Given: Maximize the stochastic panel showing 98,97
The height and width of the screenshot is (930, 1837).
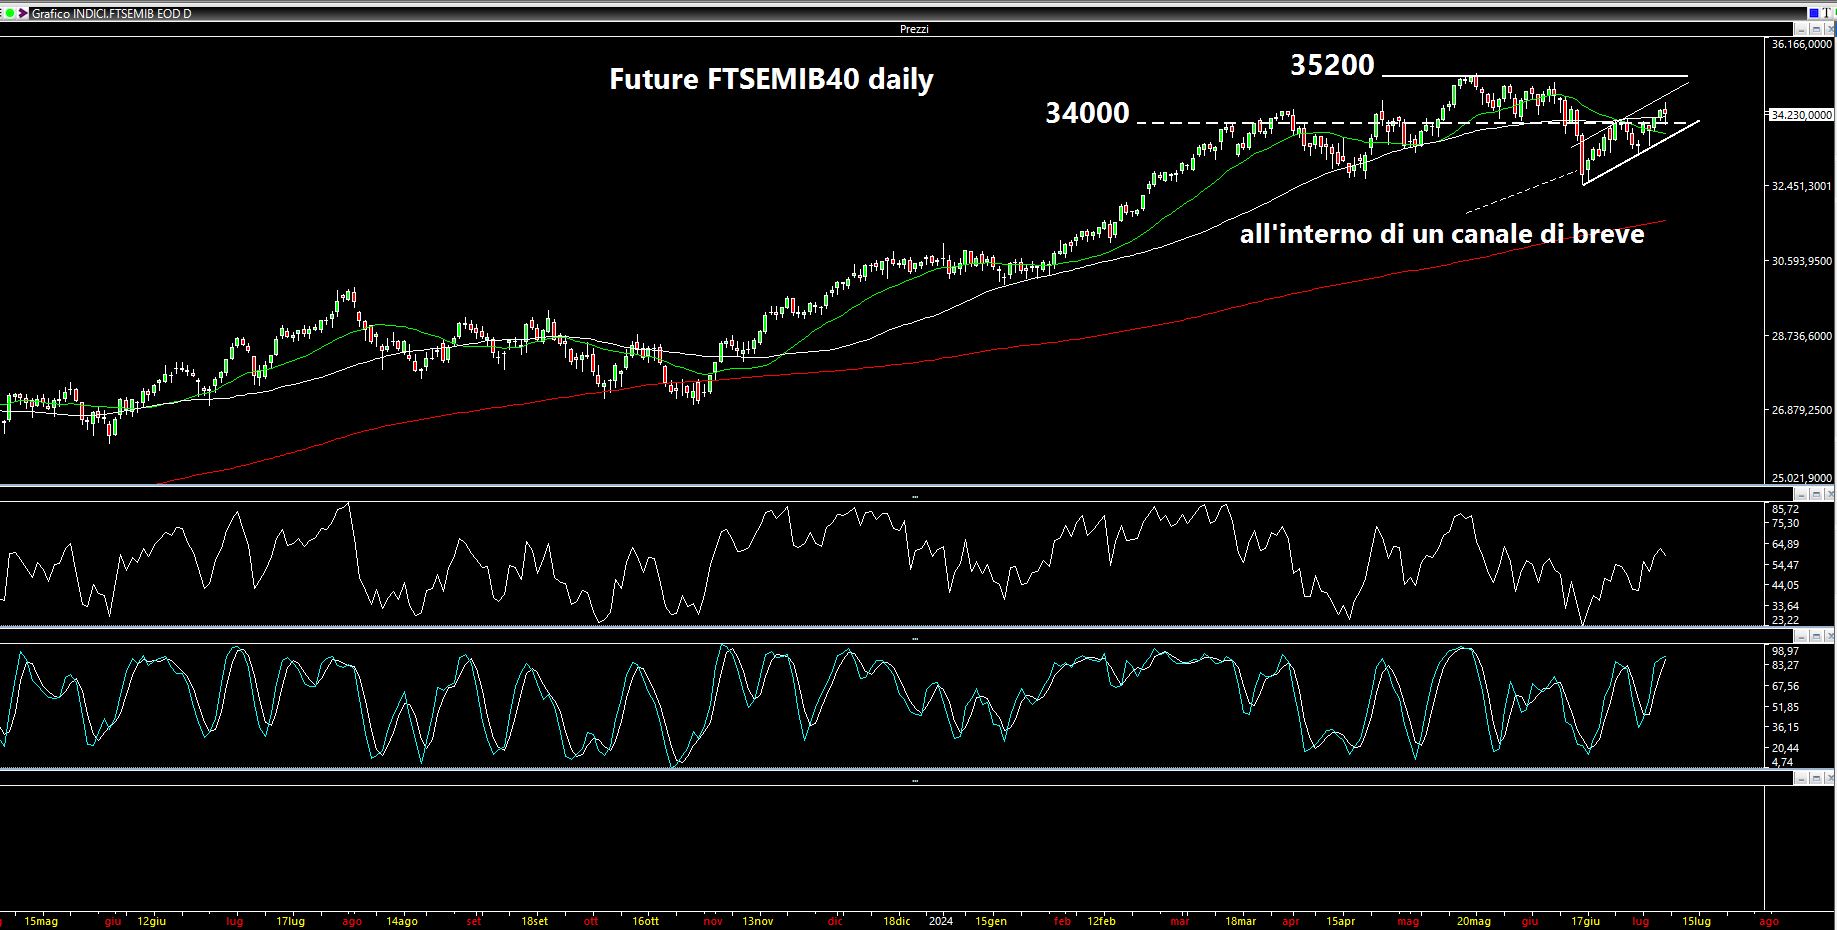Looking at the screenshot, I should tap(1816, 636).
